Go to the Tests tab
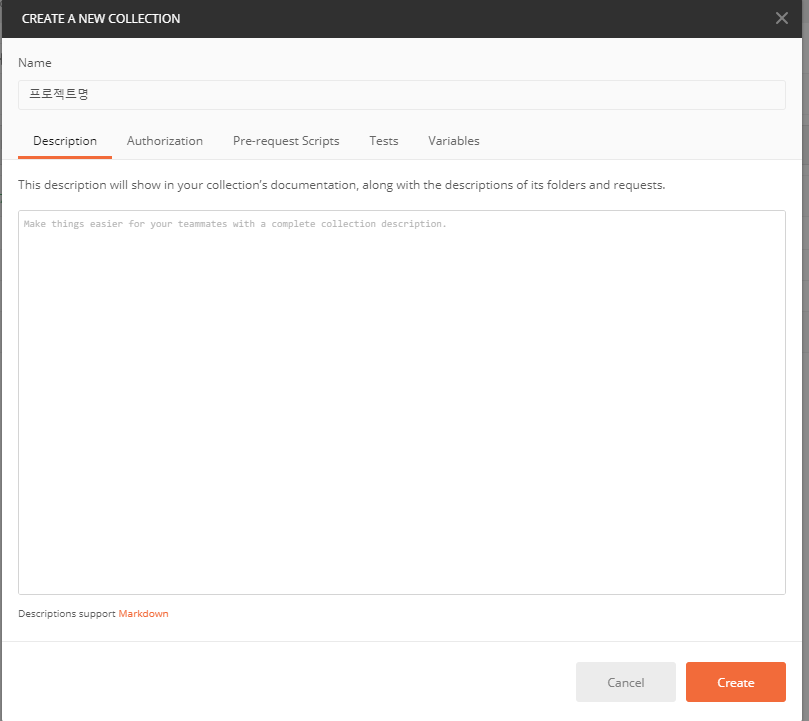Screen dimensions: 809x721 click(384, 141)
